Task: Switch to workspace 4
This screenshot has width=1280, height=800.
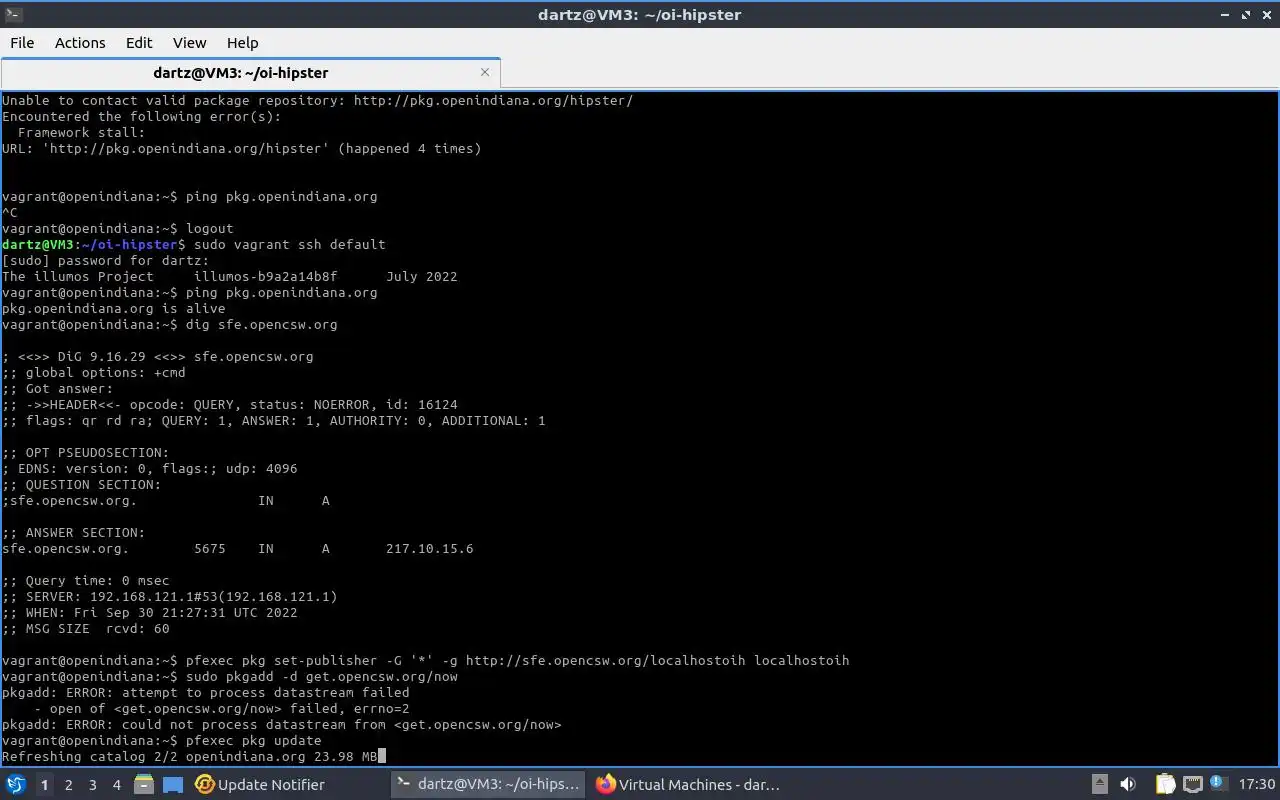Action: [116, 785]
